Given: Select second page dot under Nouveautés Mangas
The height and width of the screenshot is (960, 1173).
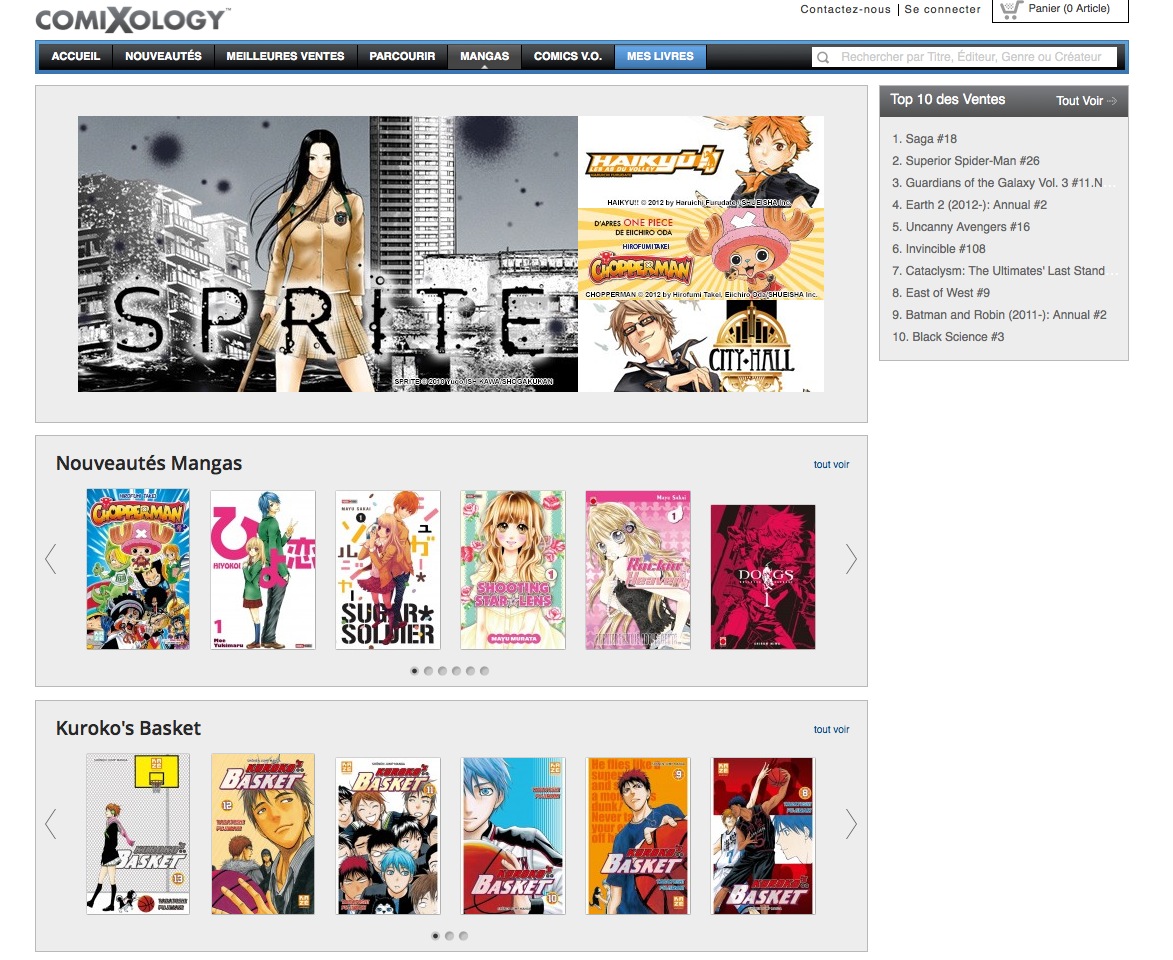Looking at the screenshot, I should (429, 671).
